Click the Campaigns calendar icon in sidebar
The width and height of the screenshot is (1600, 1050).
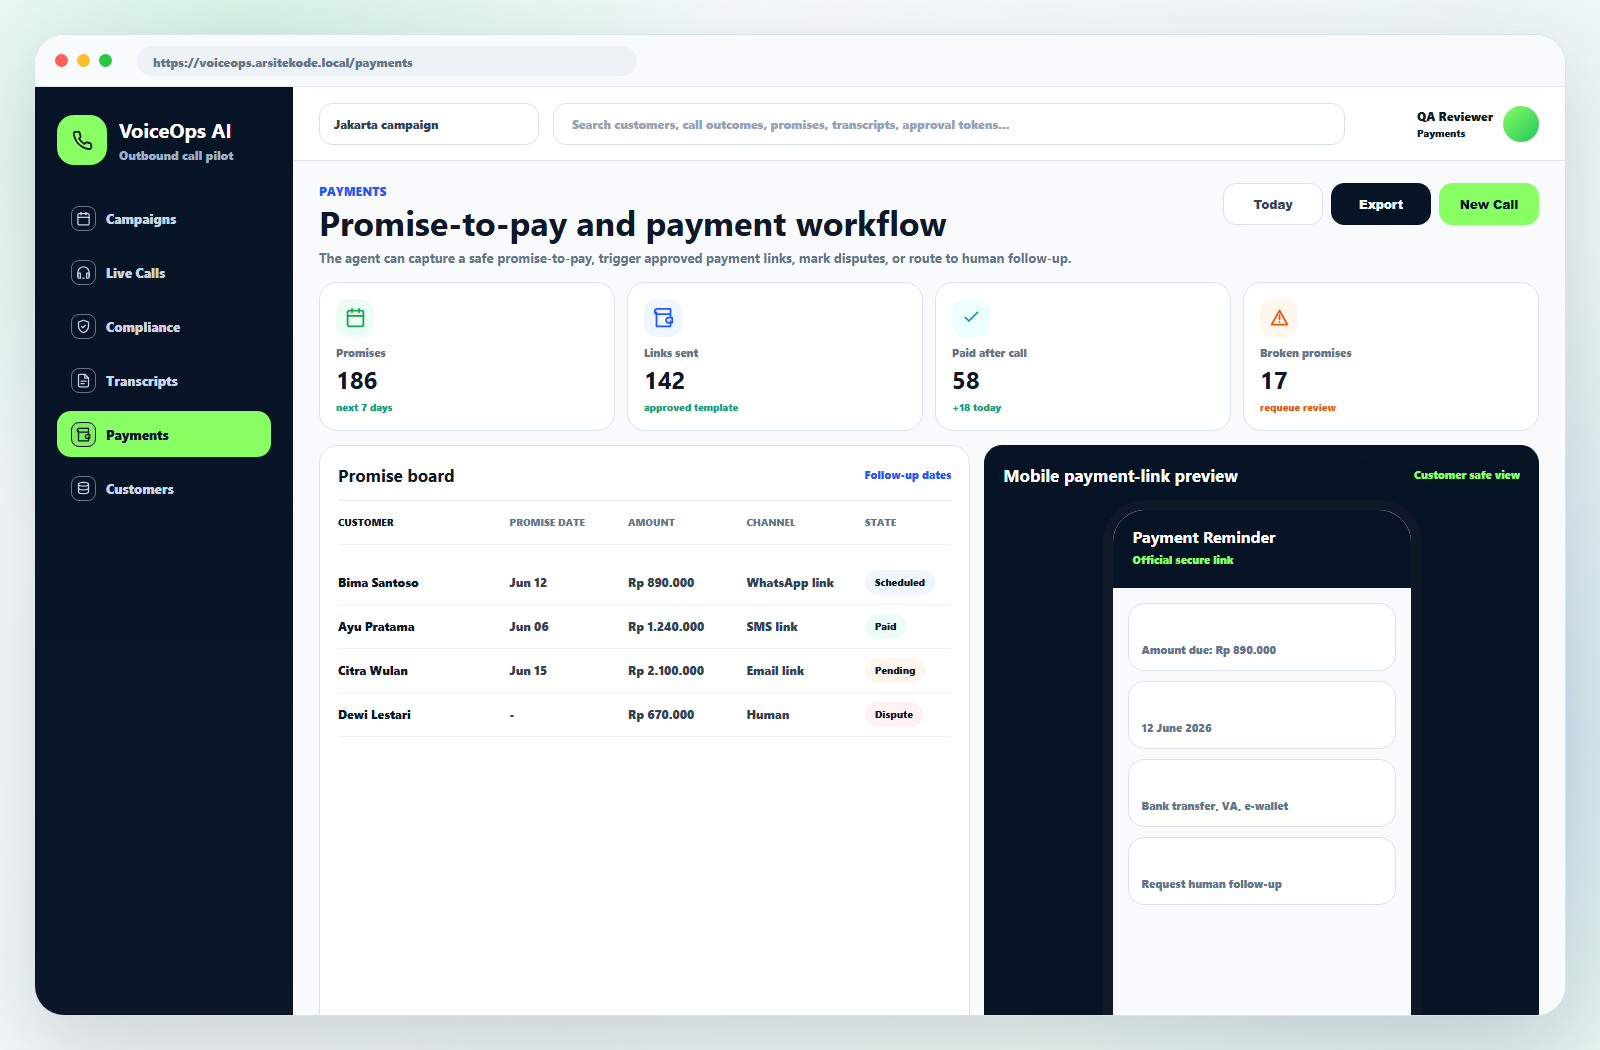coord(84,219)
